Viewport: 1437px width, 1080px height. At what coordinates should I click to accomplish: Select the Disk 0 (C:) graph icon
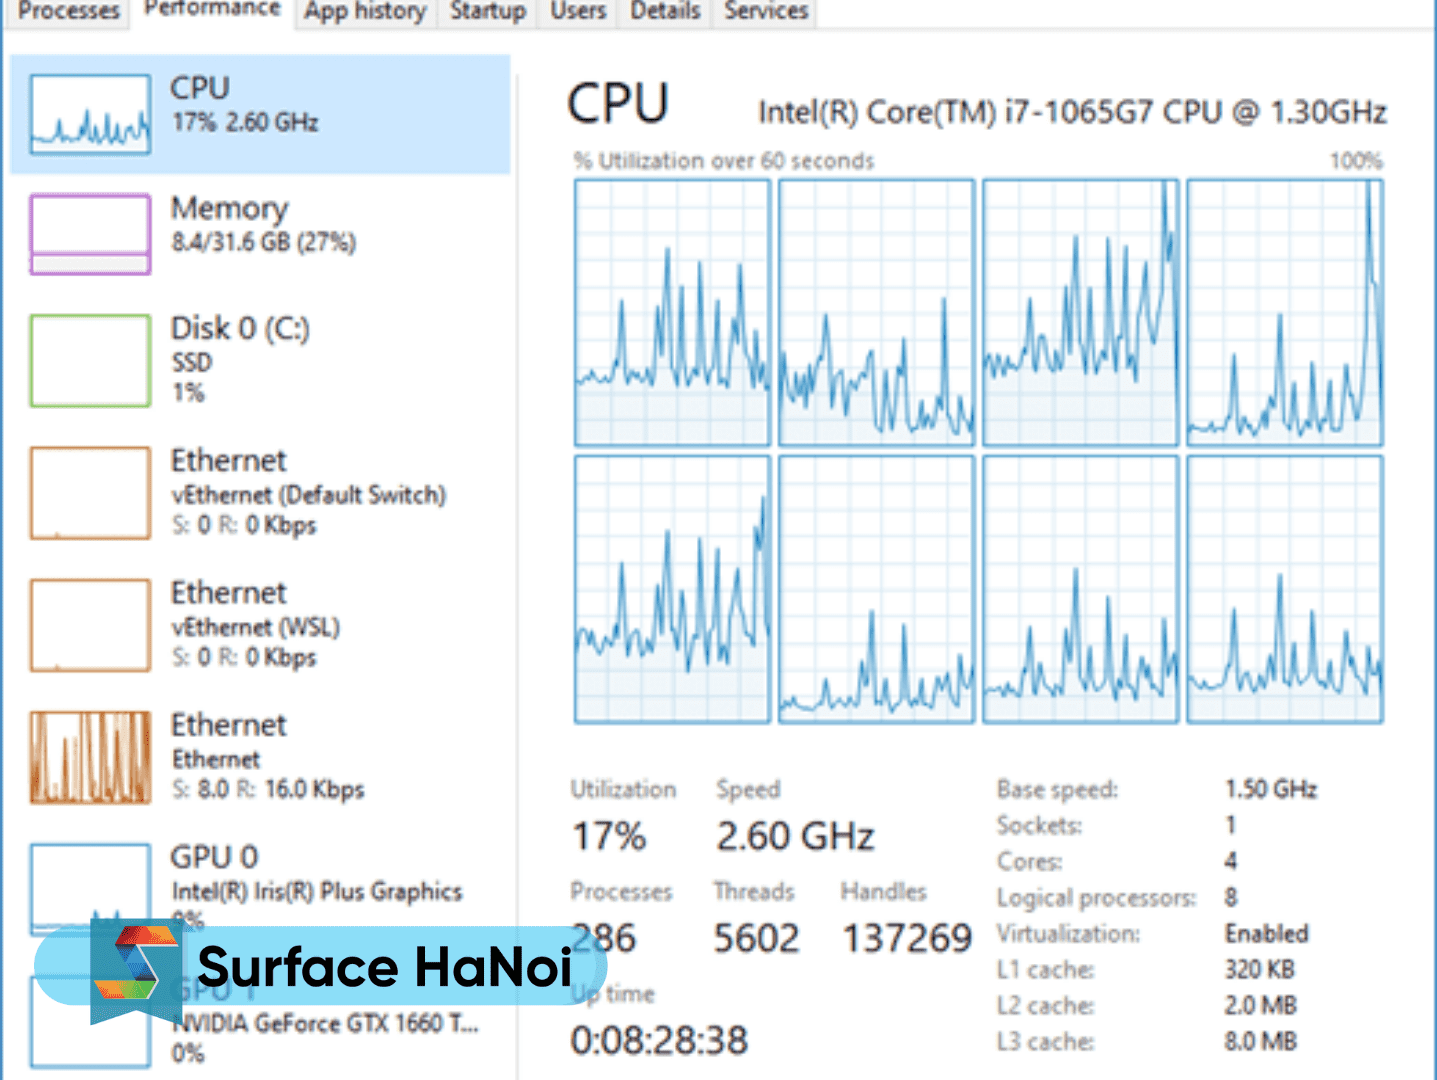(90, 360)
